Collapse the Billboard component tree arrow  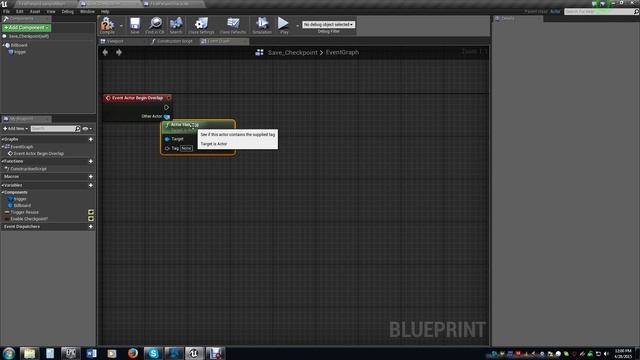click(x=3, y=45)
